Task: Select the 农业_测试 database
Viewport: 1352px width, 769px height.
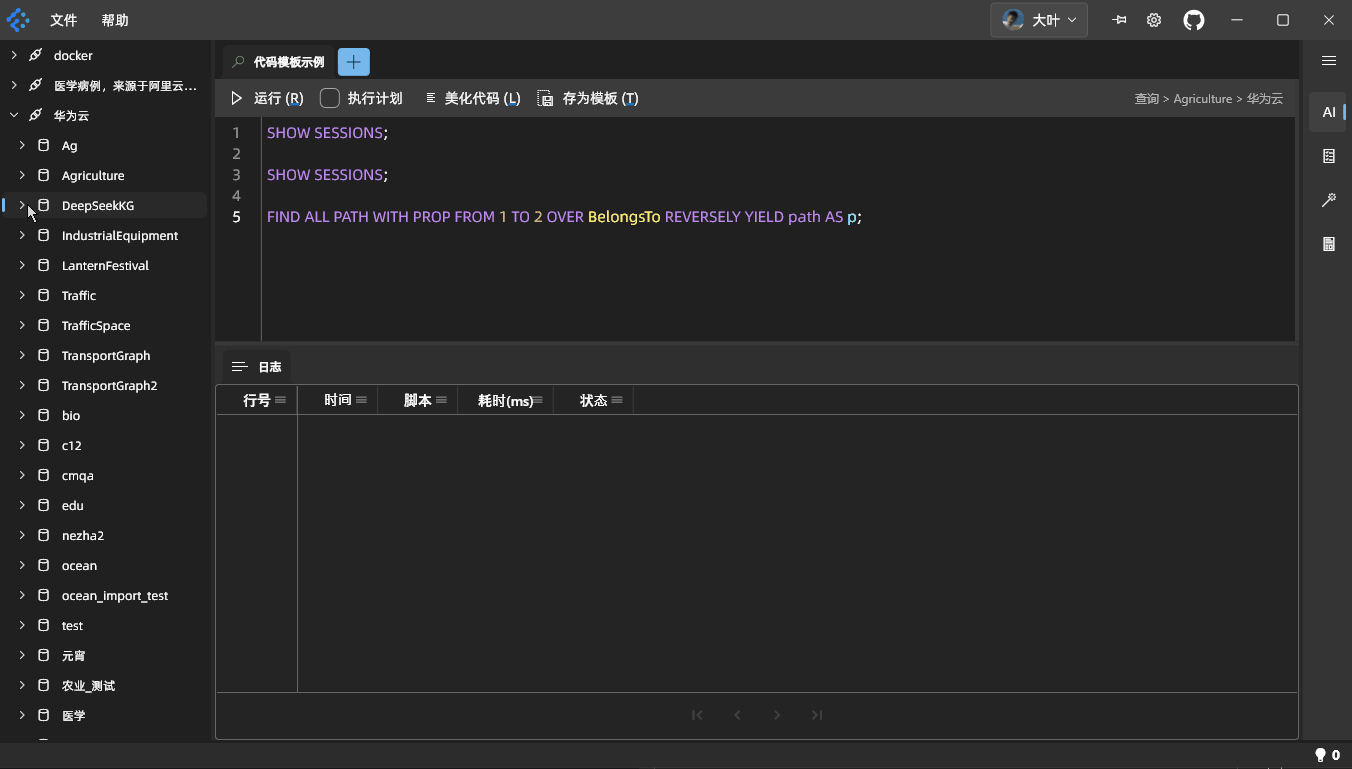Action: (89, 685)
